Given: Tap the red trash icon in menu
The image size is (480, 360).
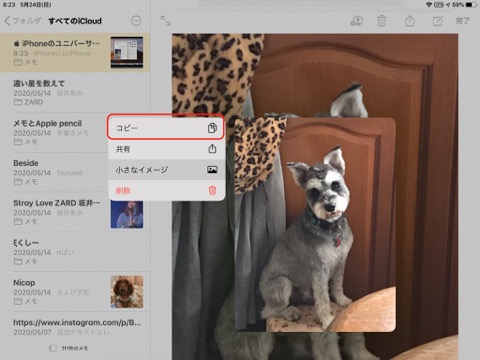Looking at the screenshot, I should [x=212, y=190].
